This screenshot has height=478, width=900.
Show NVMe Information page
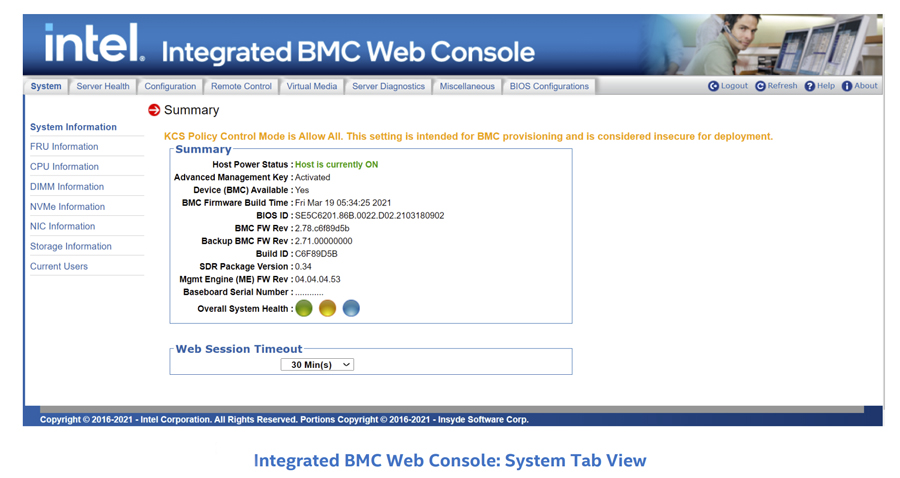click(x=67, y=207)
